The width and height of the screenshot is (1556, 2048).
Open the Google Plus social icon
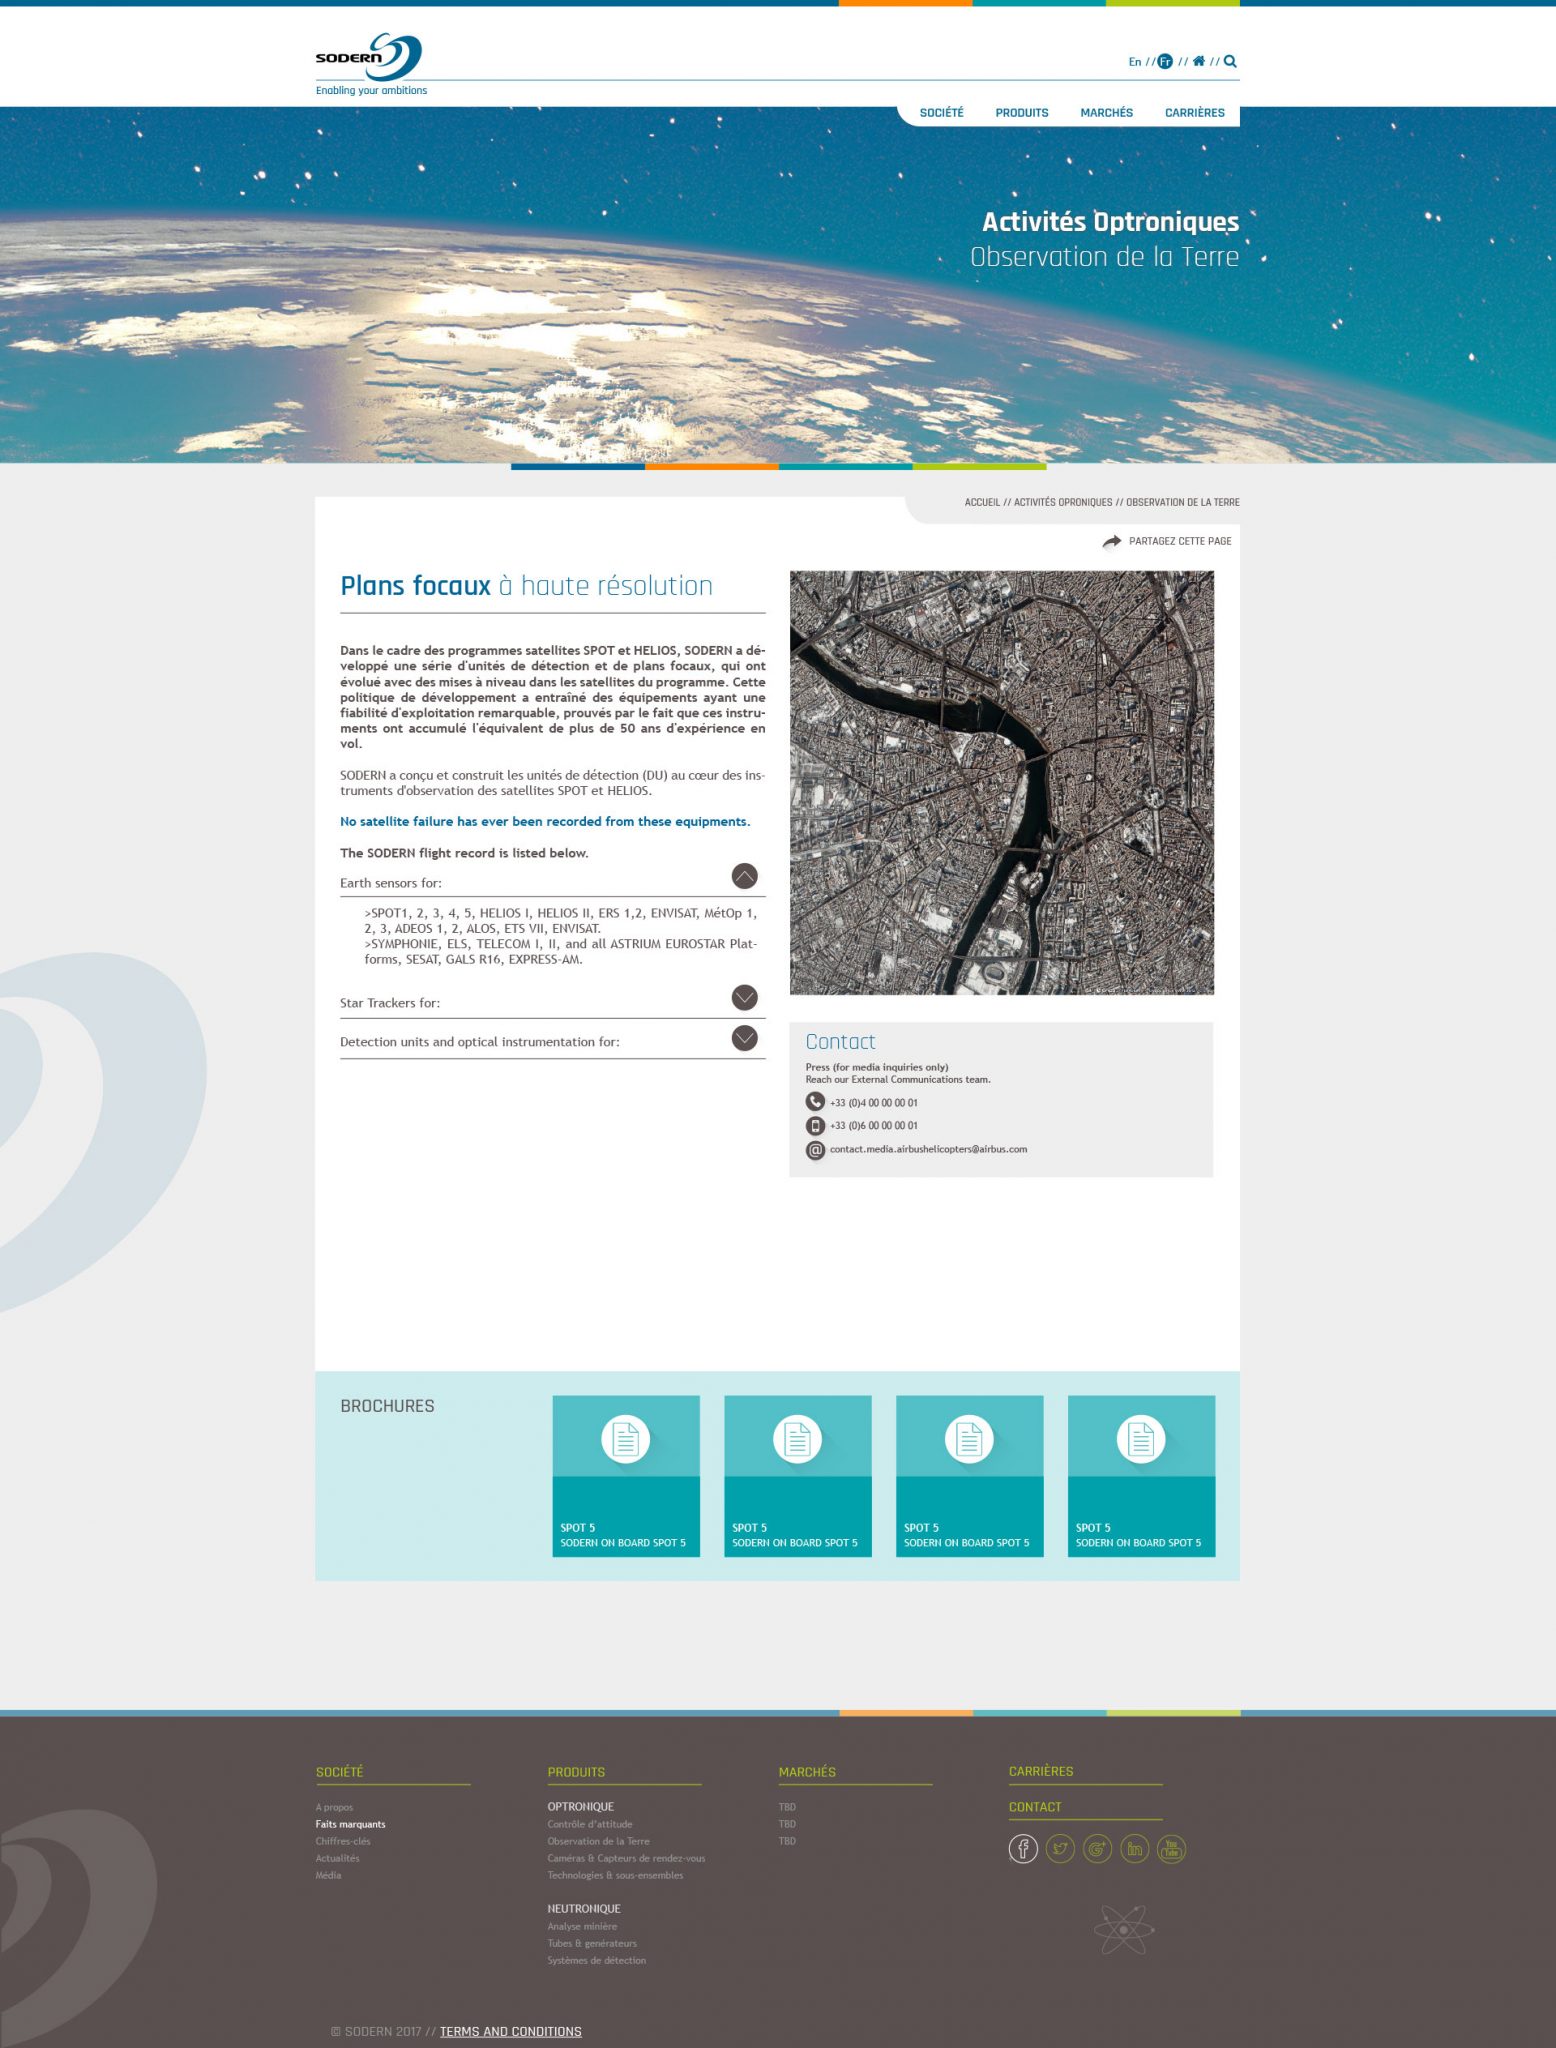click(1097, 1849)
